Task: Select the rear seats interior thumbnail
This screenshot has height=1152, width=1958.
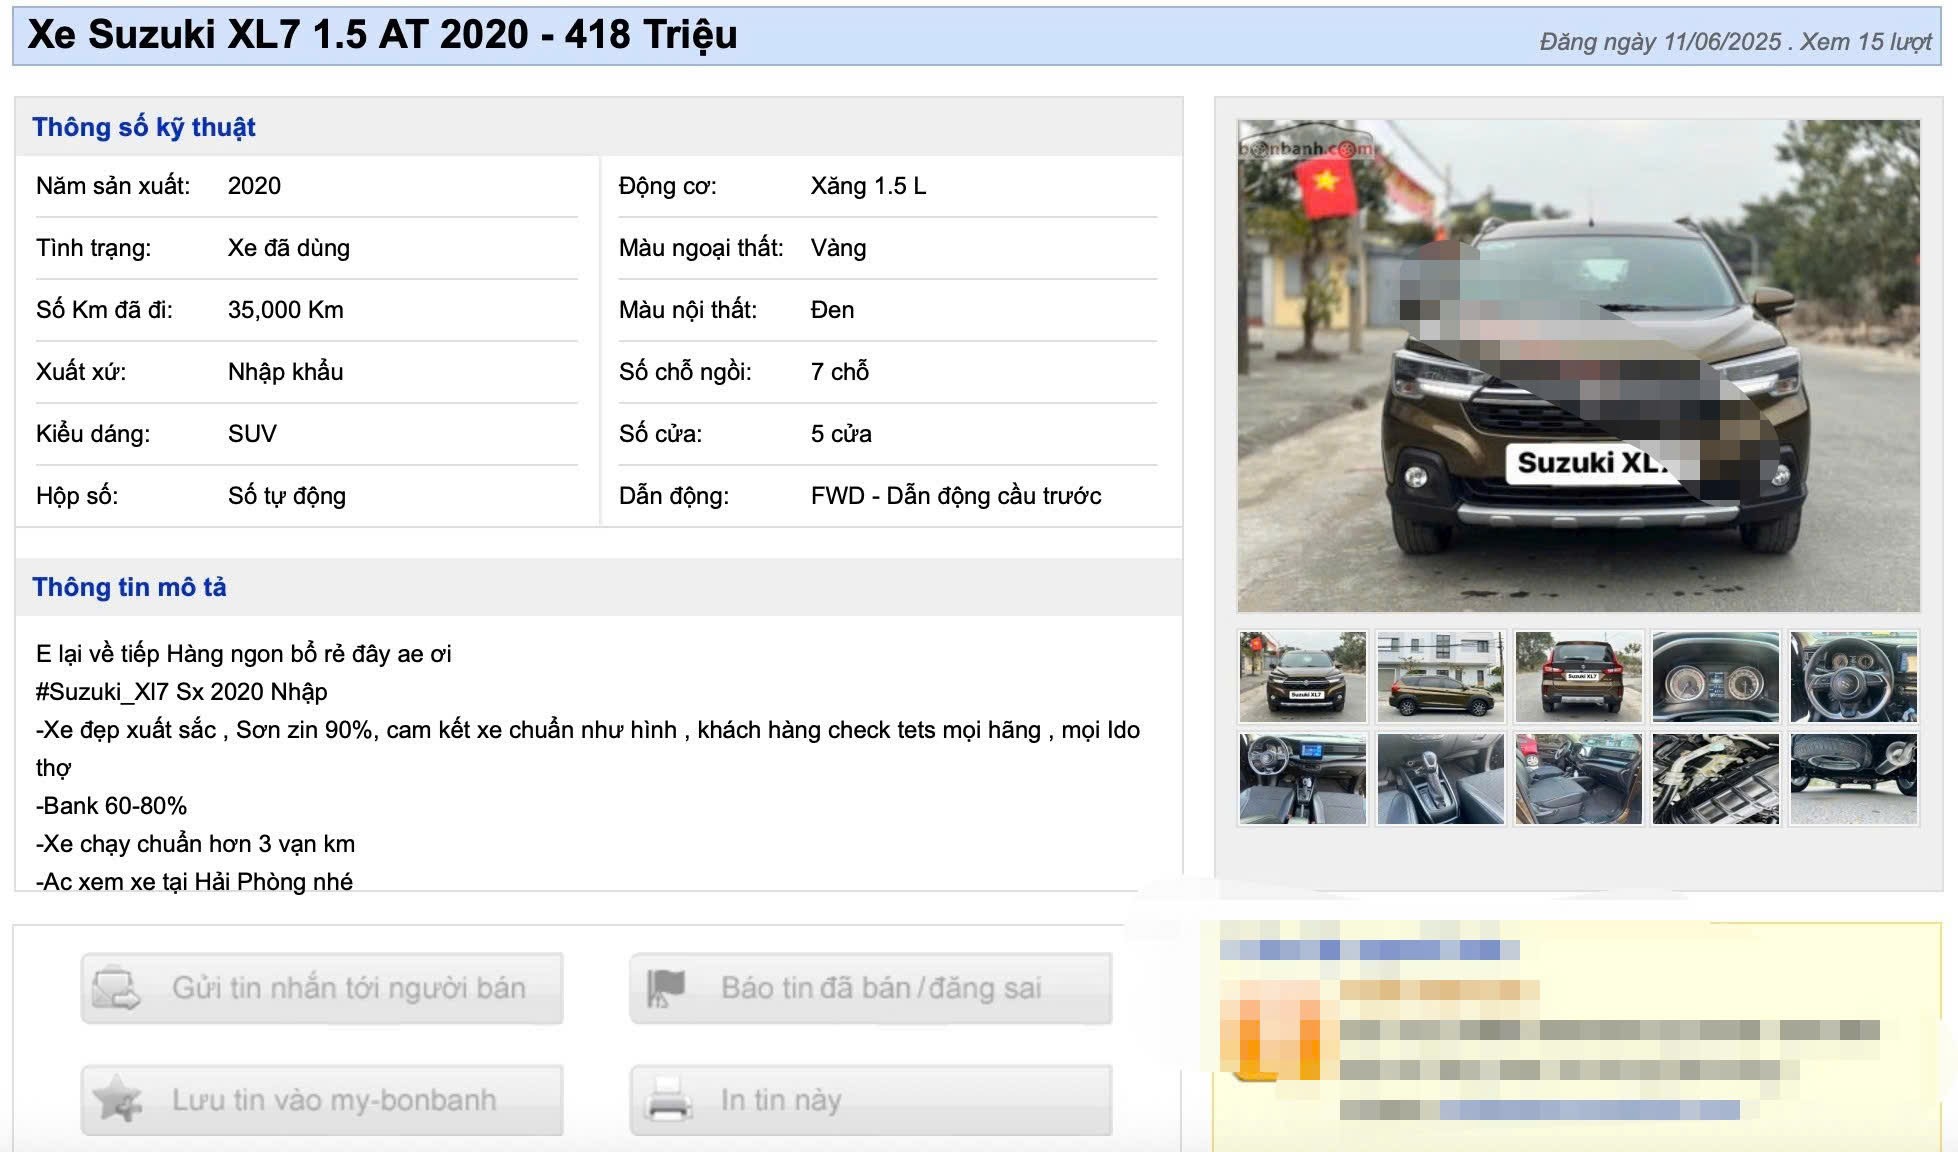Action: pyautogui.click(x=1578, y=779)
